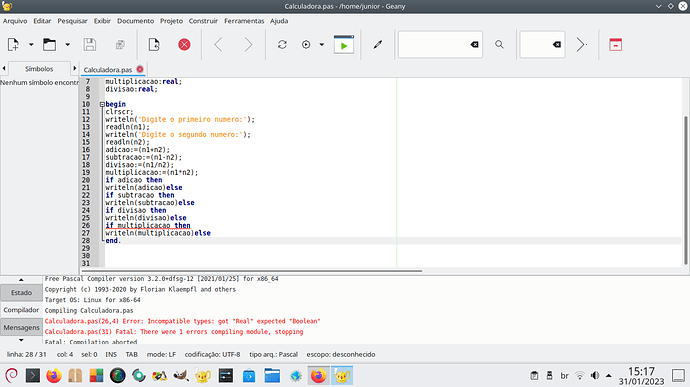
Task: Open Firefox from the taskbar launcher
Action: (x=54, y=376)
